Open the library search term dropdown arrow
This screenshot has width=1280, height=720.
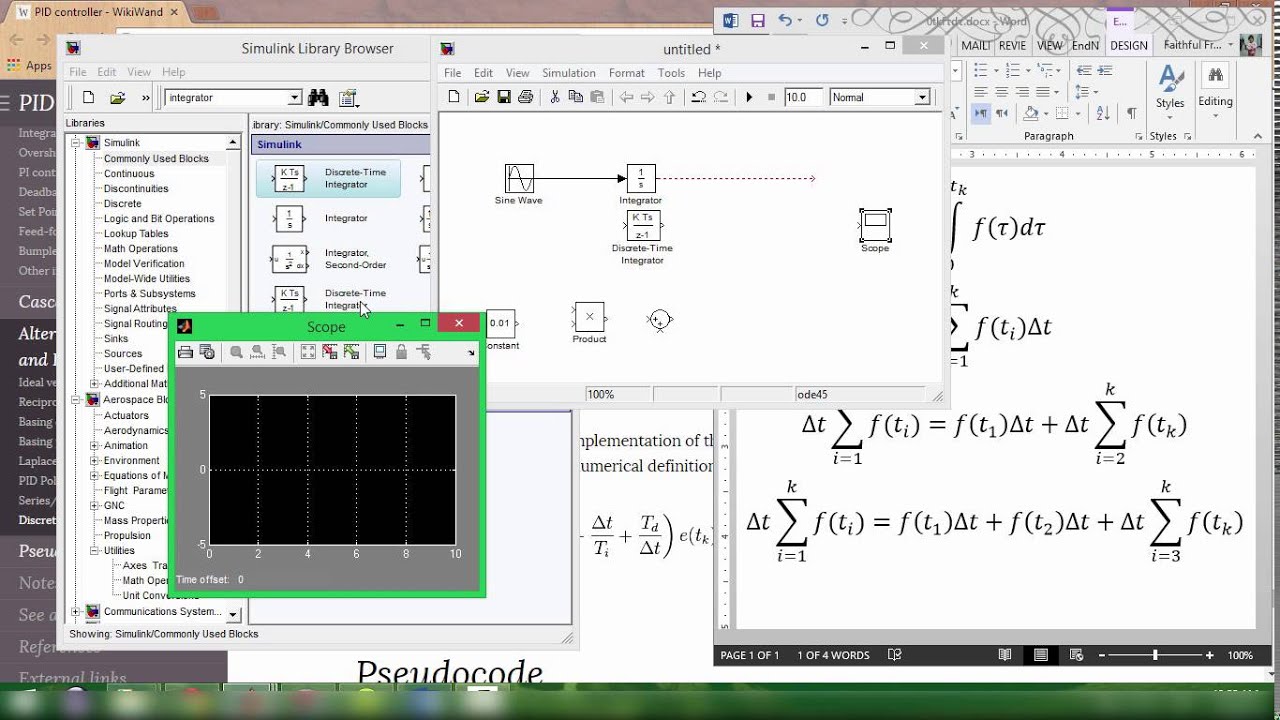(295, 97)
